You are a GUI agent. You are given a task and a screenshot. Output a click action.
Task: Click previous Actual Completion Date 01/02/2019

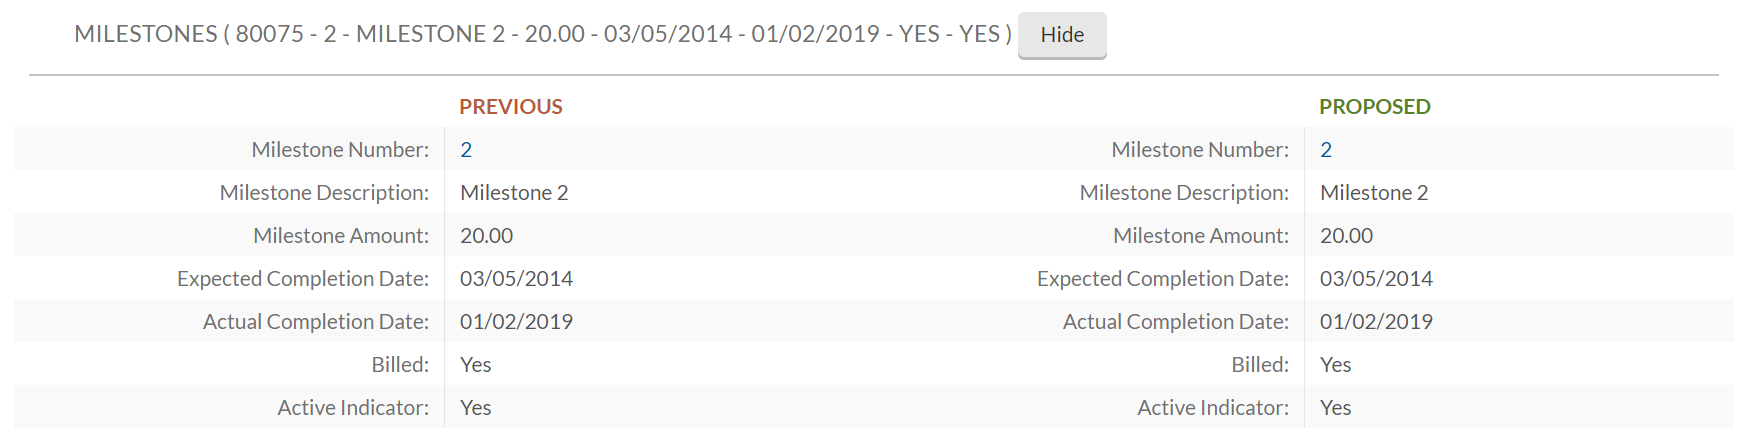pyautogui.click(x=516, y=322)
